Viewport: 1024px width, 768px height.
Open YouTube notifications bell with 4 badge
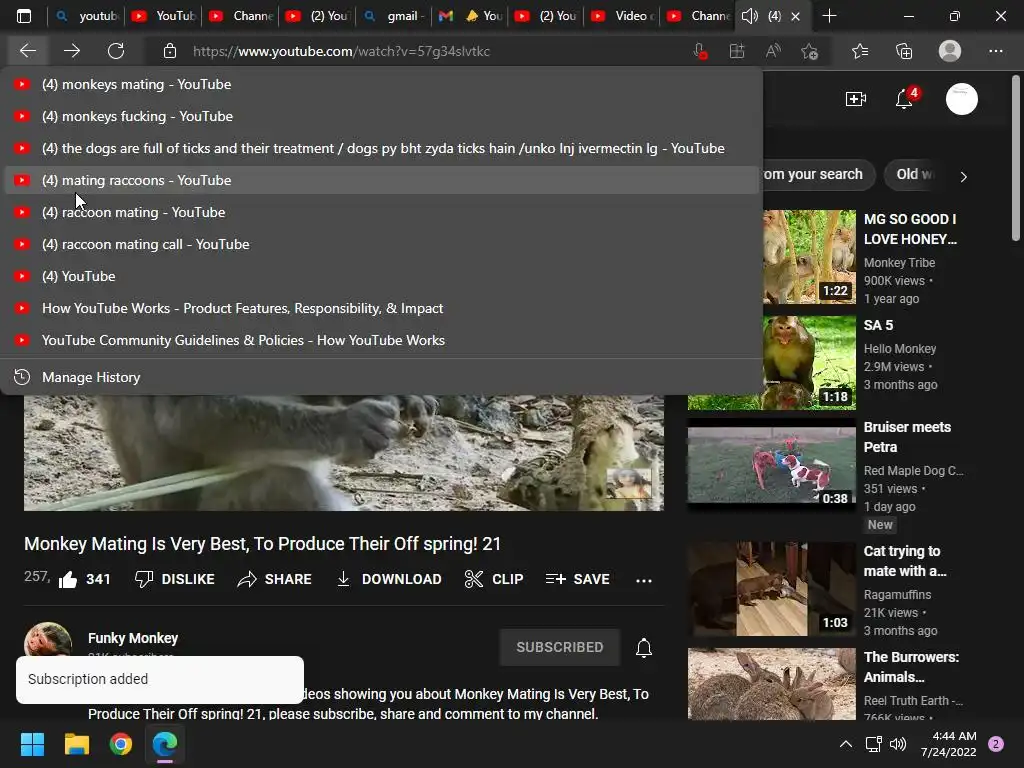tap(904, 99)
